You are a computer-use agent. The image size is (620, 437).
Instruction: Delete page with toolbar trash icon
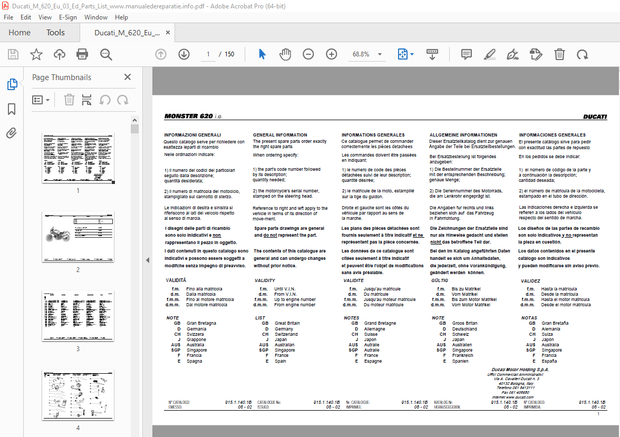click(559, 54)
